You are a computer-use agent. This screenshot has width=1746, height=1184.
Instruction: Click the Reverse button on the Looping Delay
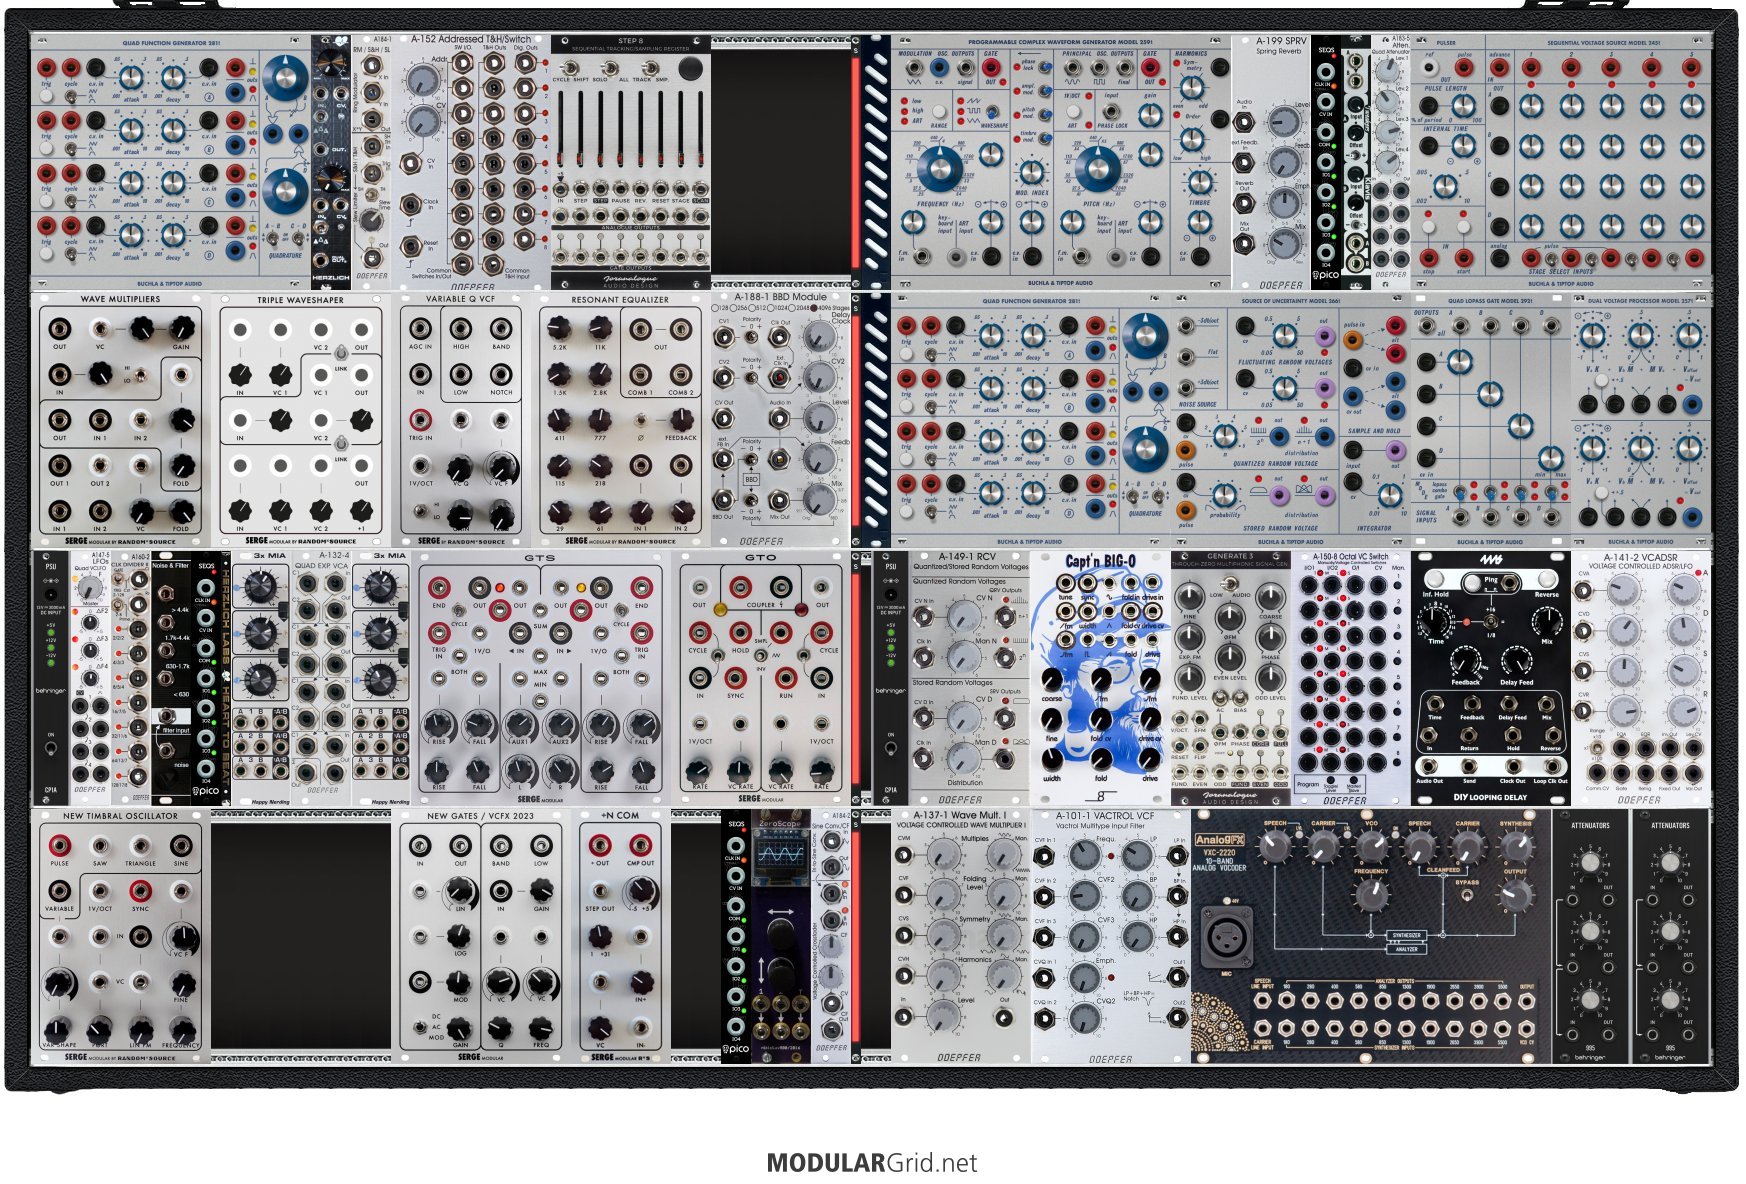pyautogui.click(x=1546, y=581)
